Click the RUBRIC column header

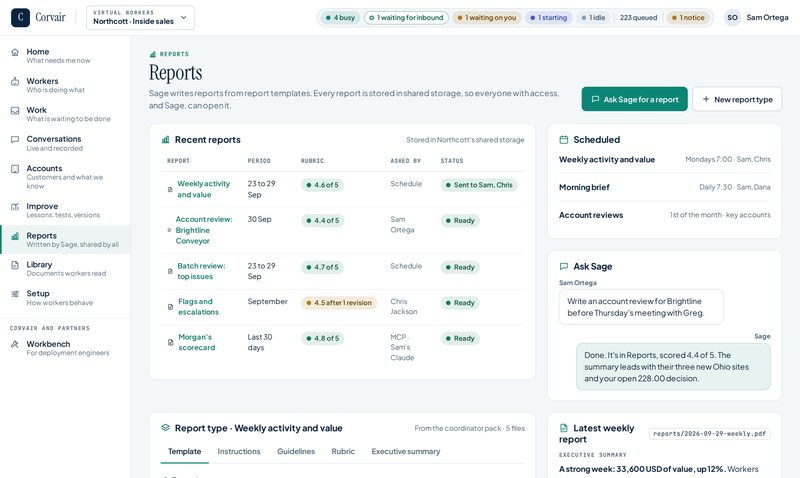pyautogui.click(x=312, y=161)
